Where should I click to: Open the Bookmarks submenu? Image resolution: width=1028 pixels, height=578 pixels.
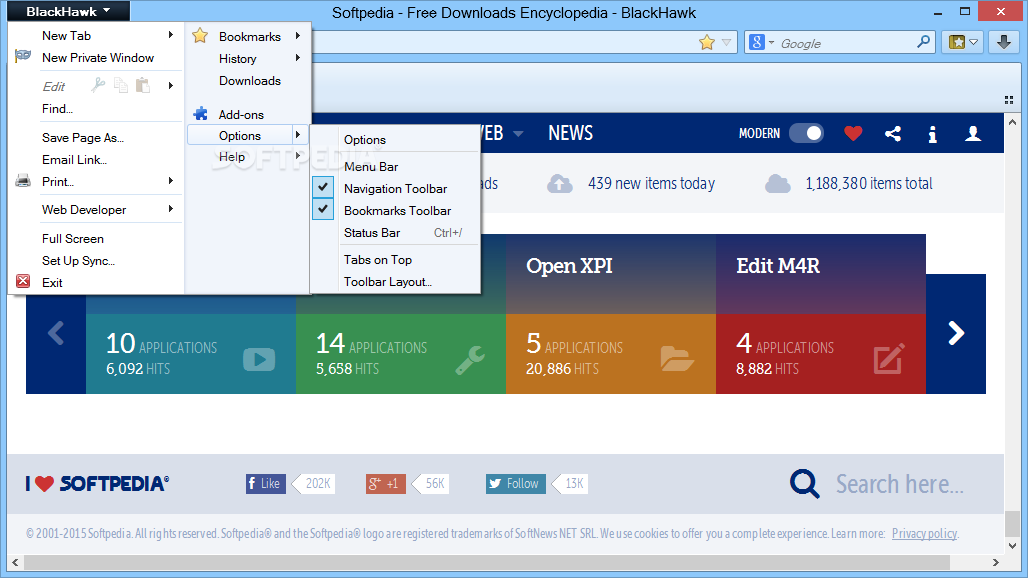[248, 37]
